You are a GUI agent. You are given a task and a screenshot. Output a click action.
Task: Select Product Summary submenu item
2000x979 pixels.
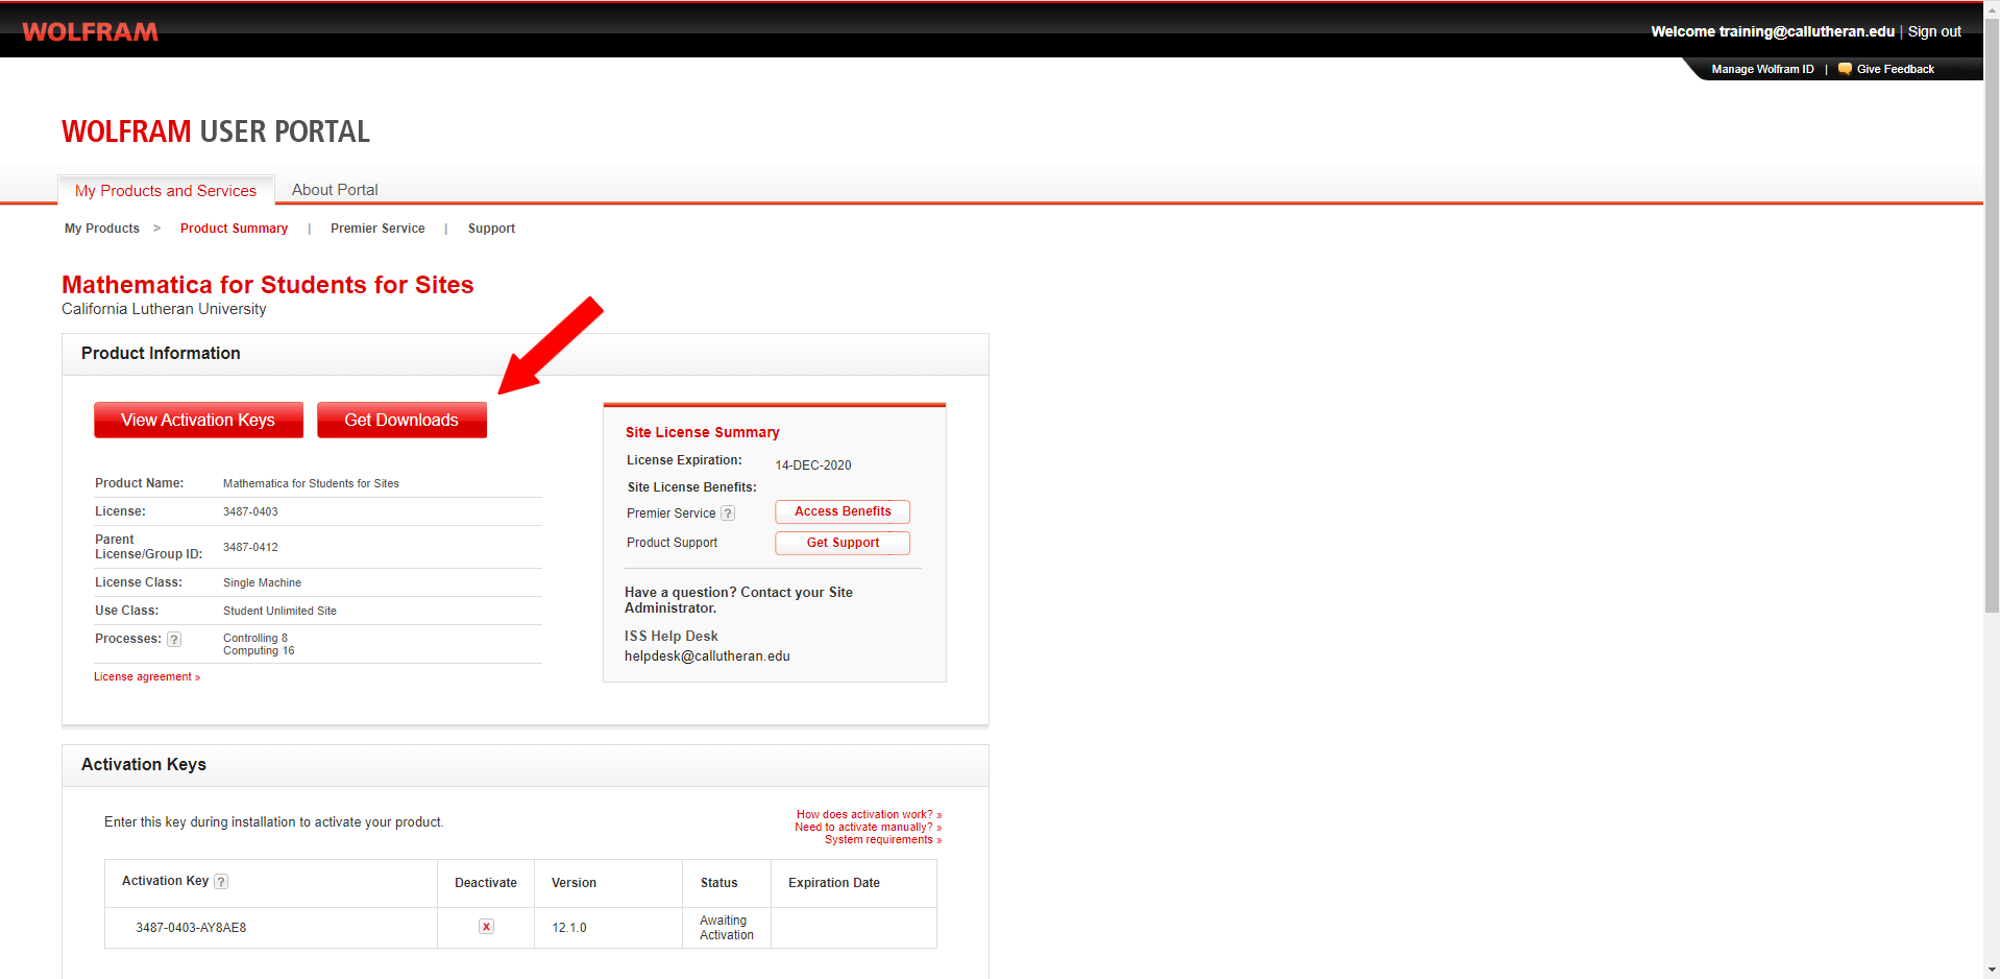point(234,228)
